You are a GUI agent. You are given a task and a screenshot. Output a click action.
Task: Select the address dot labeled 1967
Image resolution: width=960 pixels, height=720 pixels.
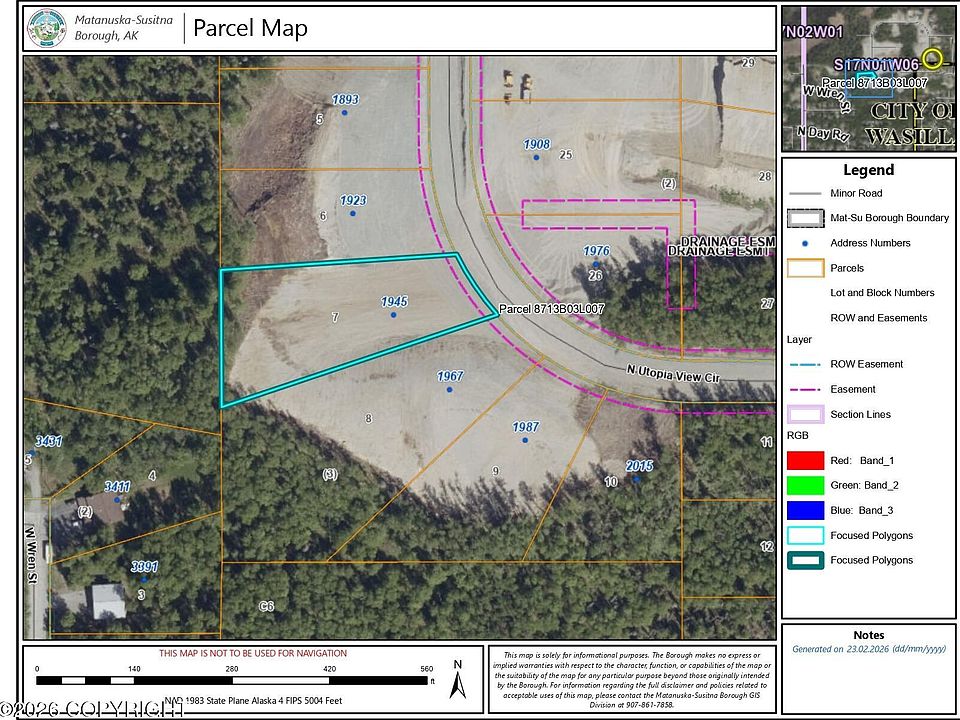[x=449, y=389]
